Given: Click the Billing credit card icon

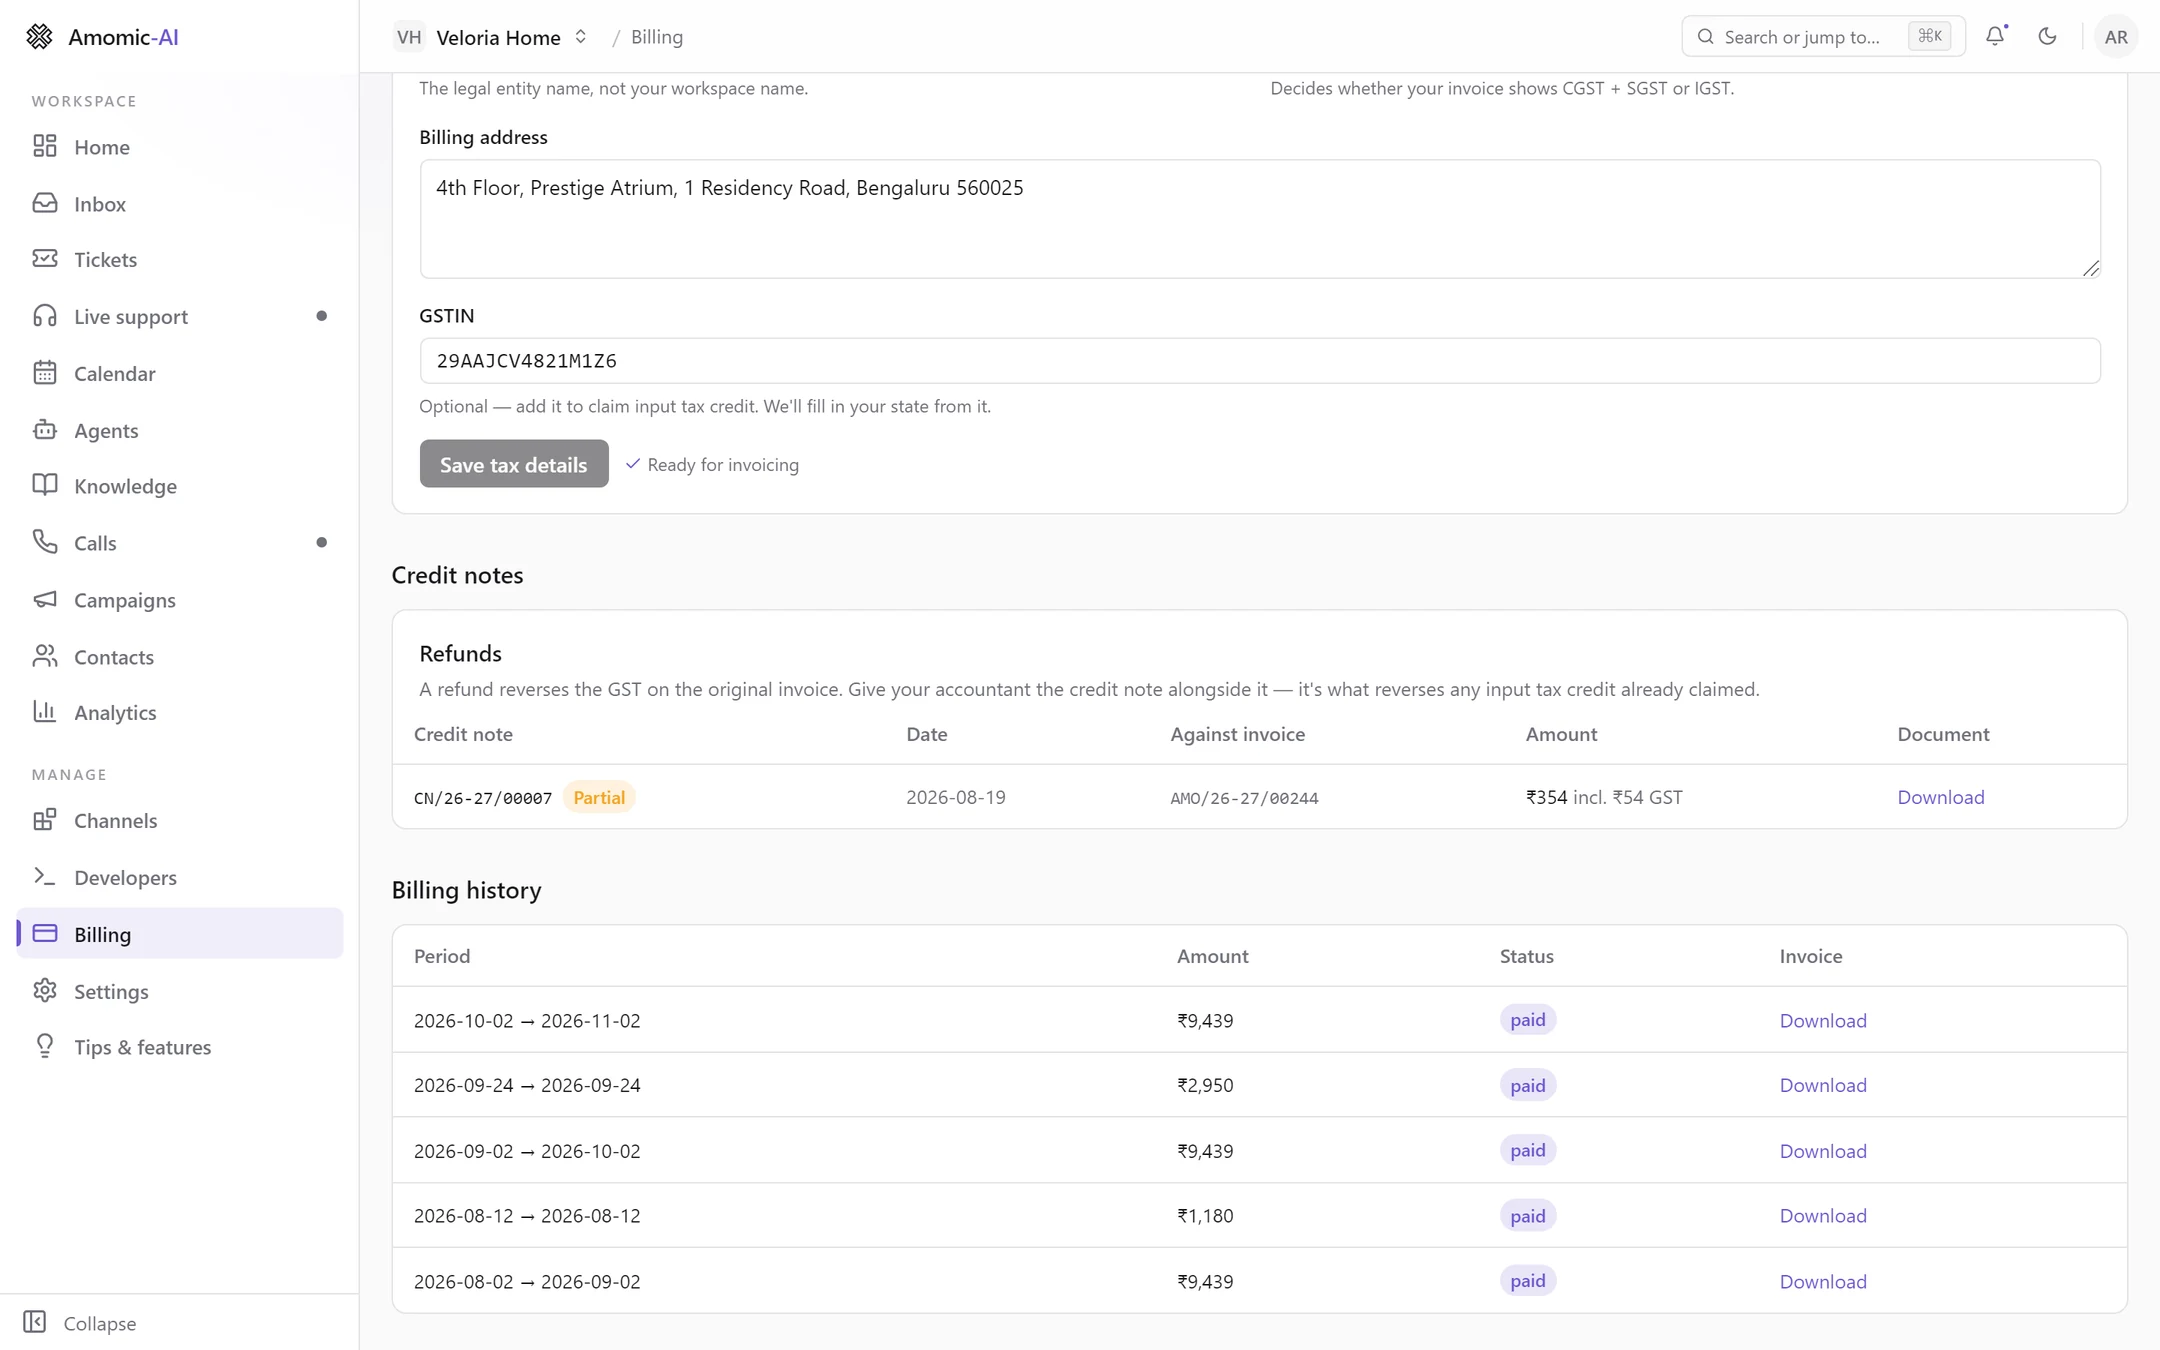Looking at the screenshot, I should (45, 934).
